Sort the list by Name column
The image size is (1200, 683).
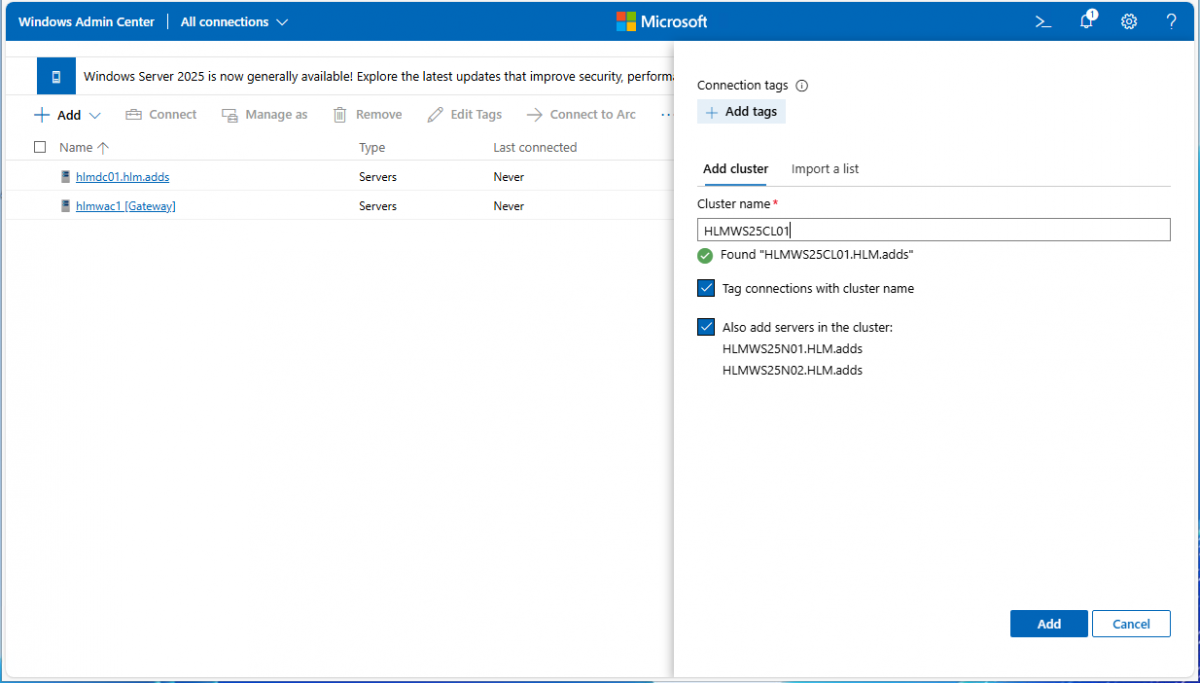76,147
